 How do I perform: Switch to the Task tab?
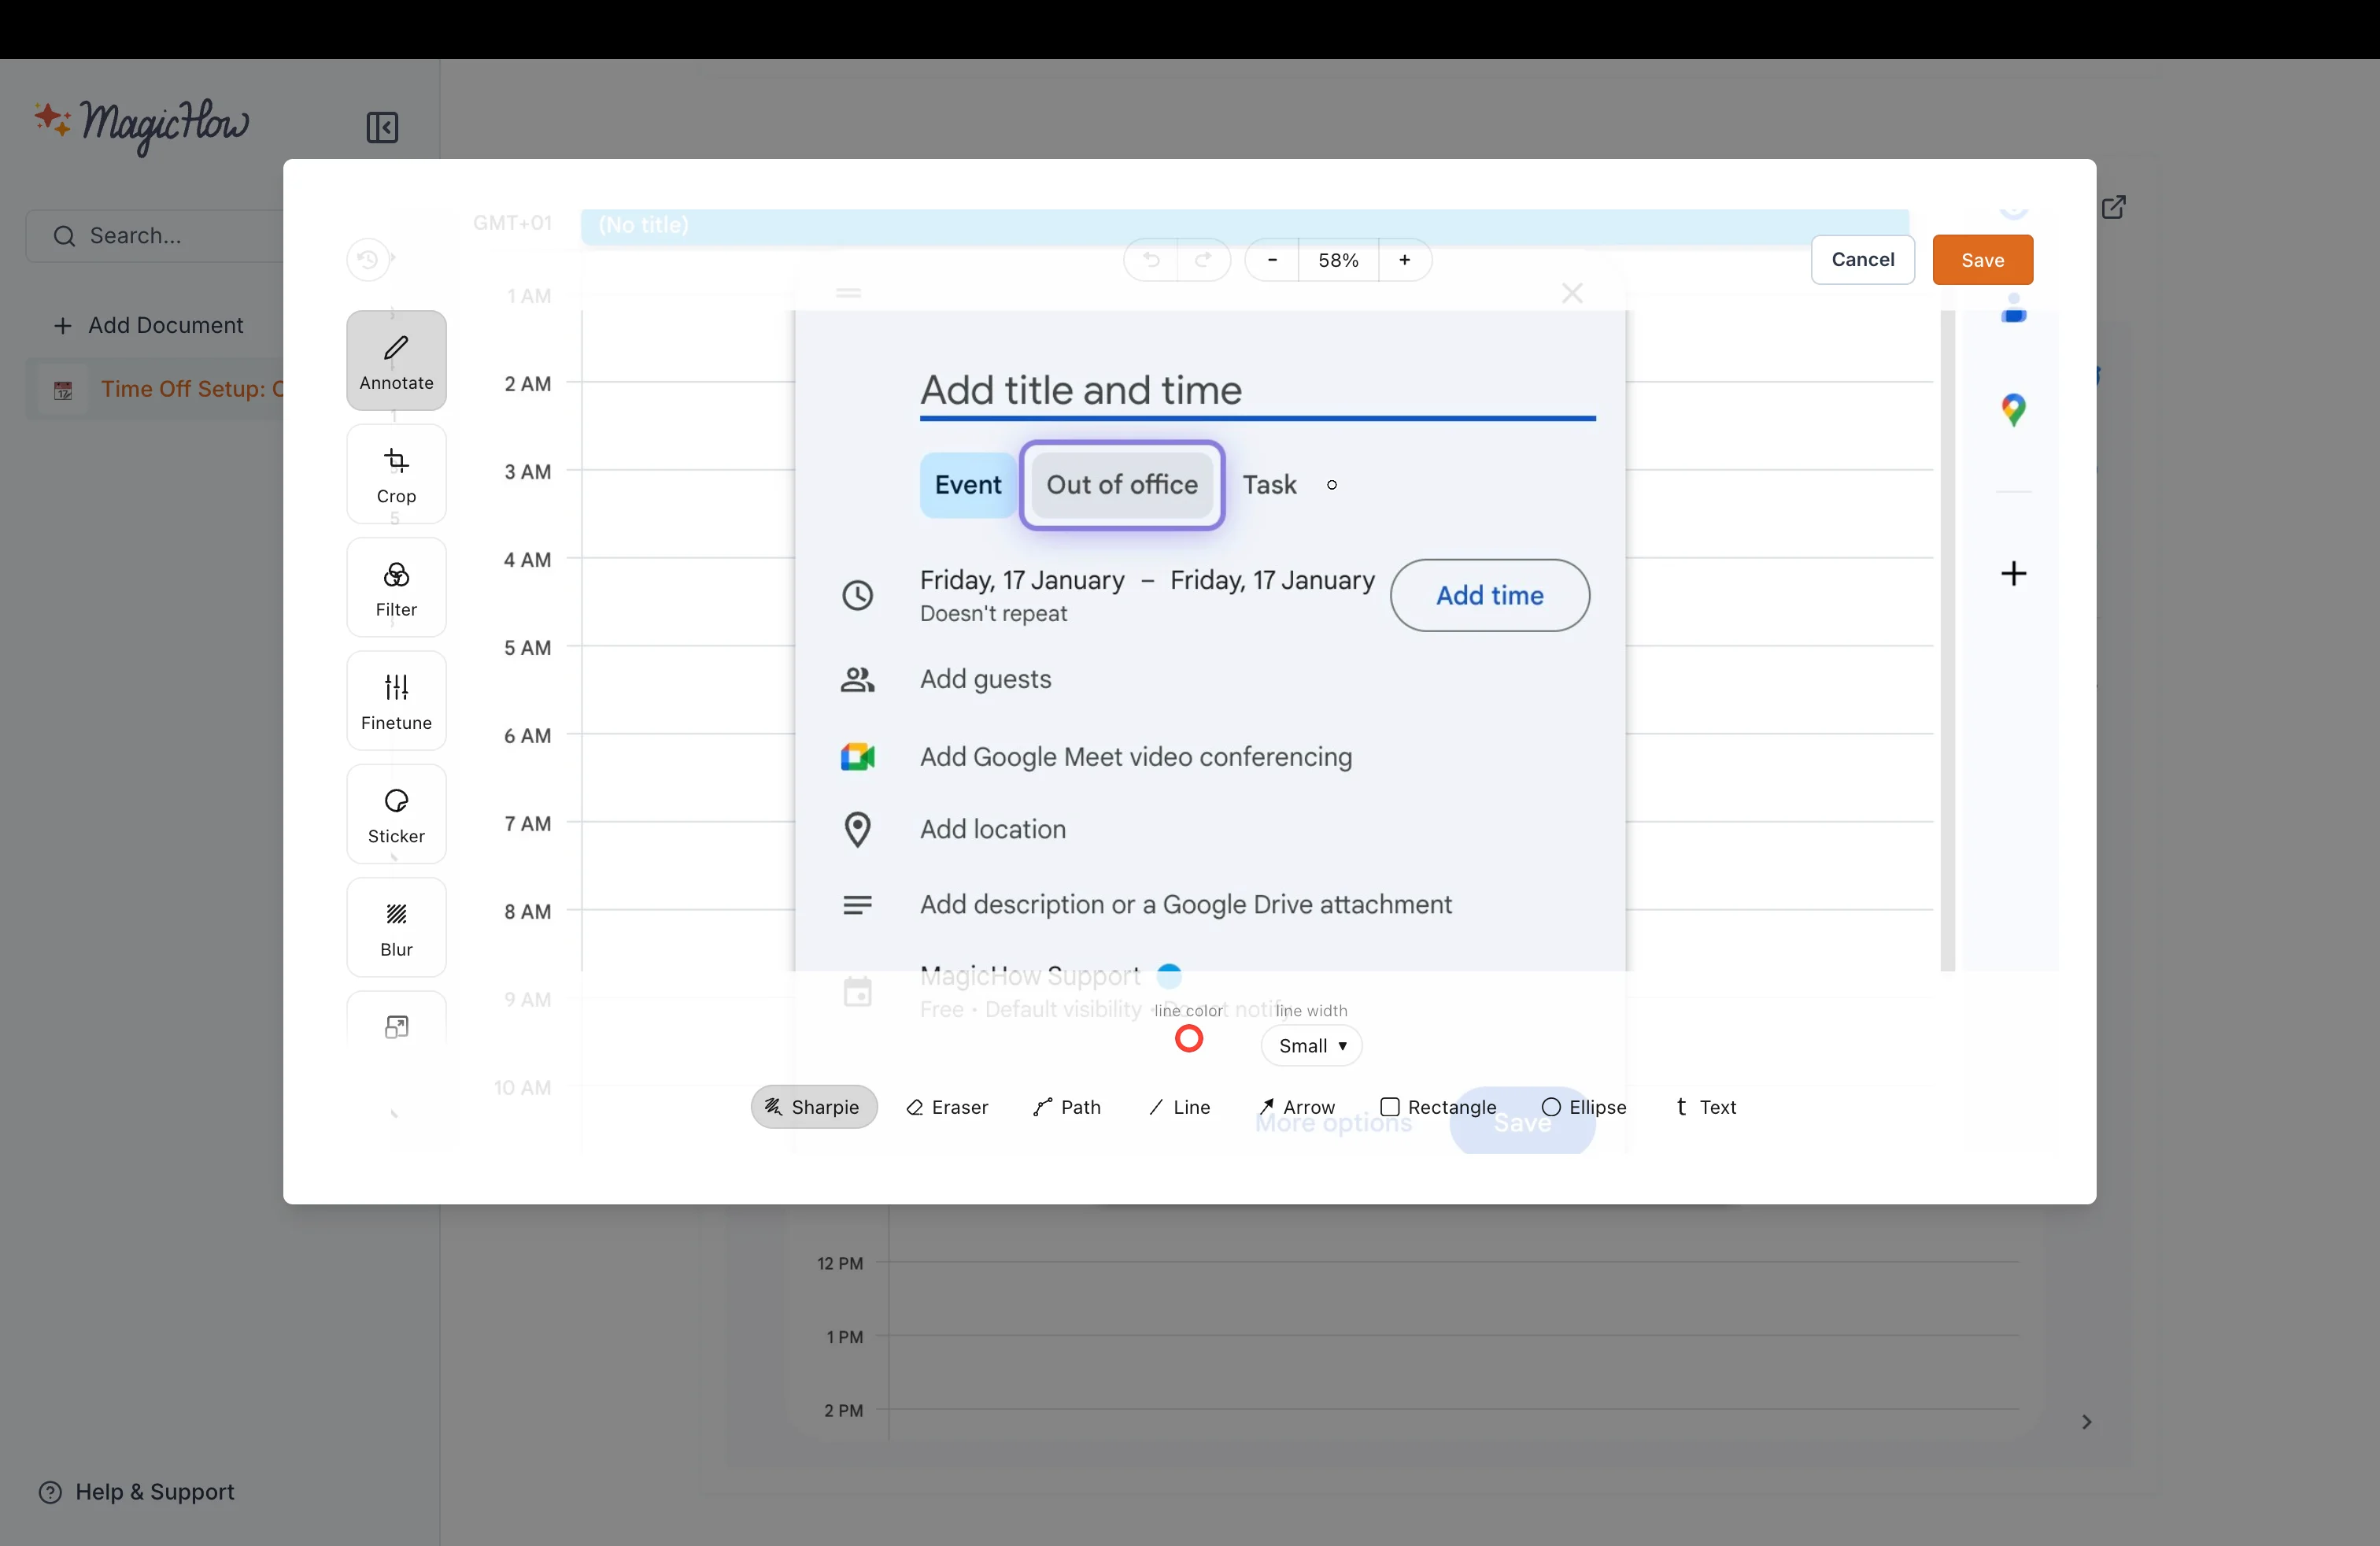point(1267,484)
